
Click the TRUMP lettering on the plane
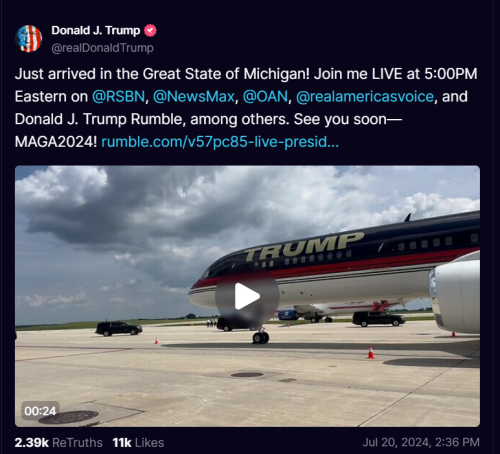(x=304, y=246)
